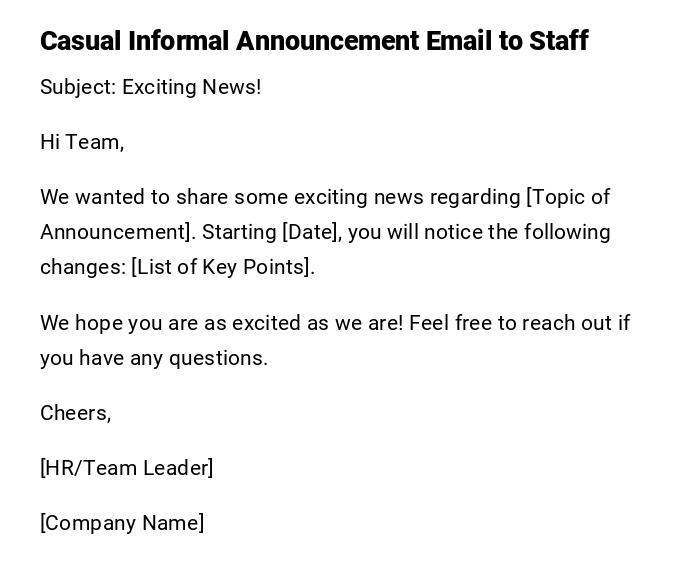This screenshot has width=700, height=586.
Task: Click the word "Starting" before the date placeholder
Action: pos(239,232)
